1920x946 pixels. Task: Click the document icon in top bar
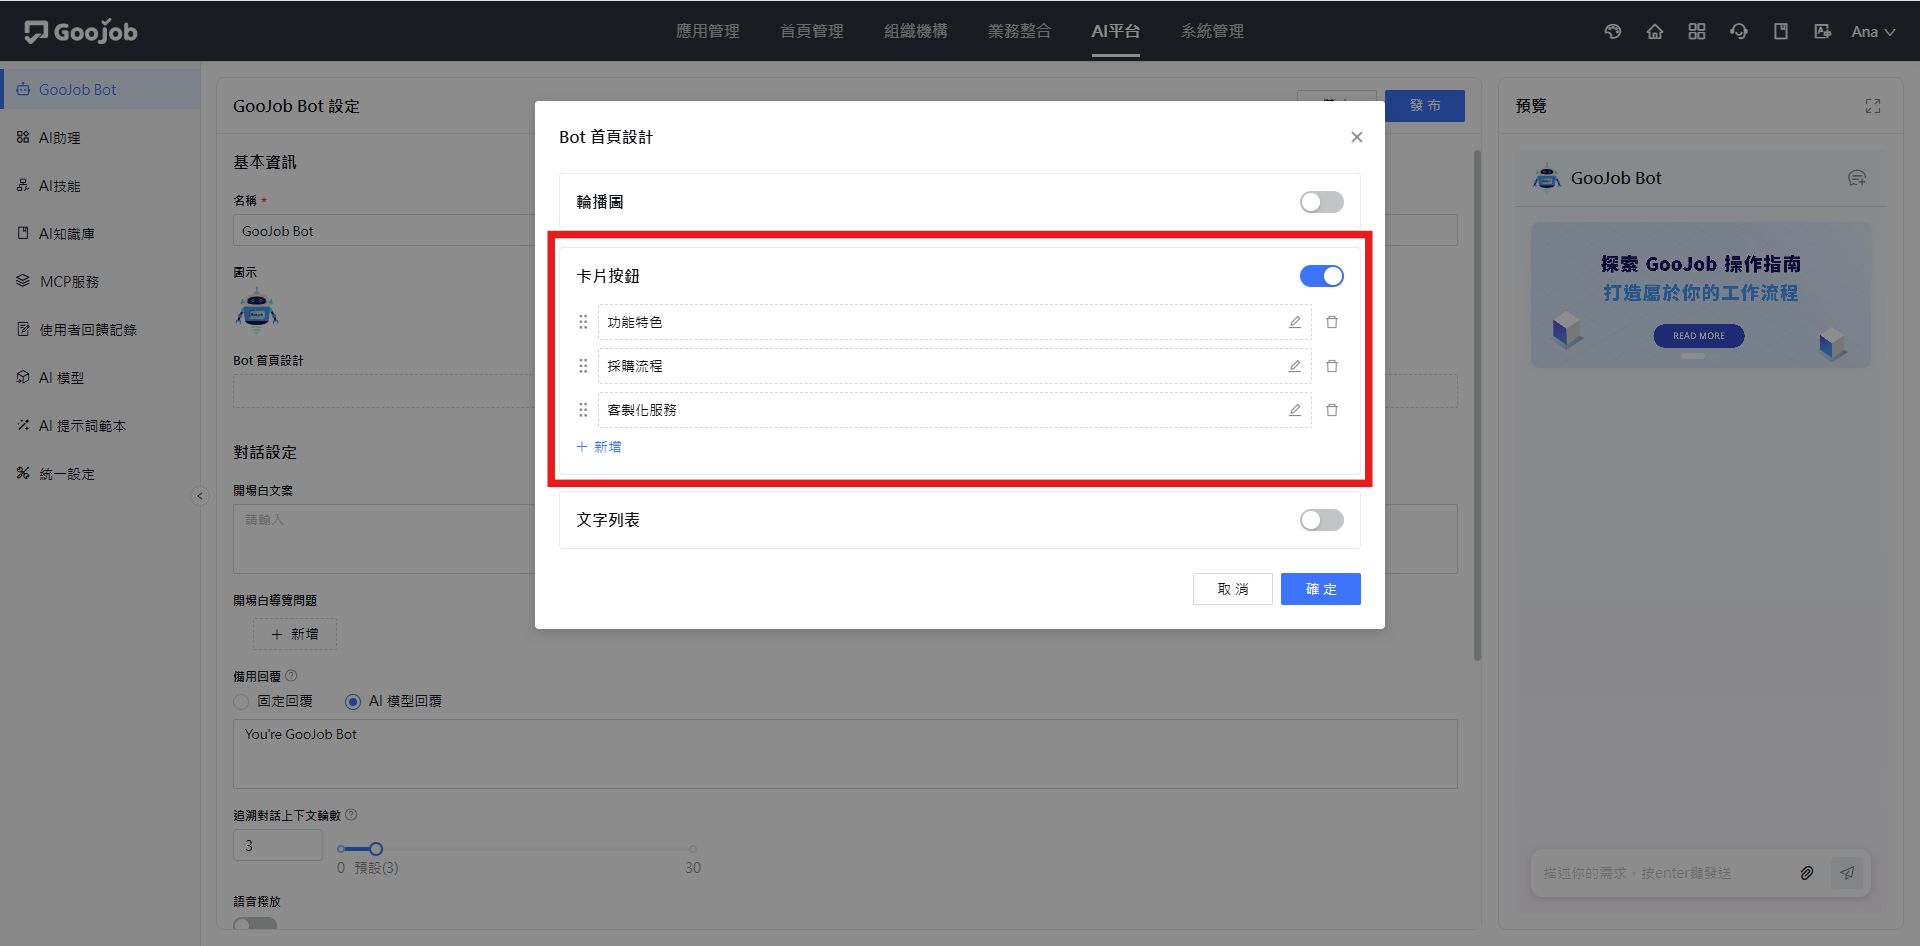point(1781,31)
